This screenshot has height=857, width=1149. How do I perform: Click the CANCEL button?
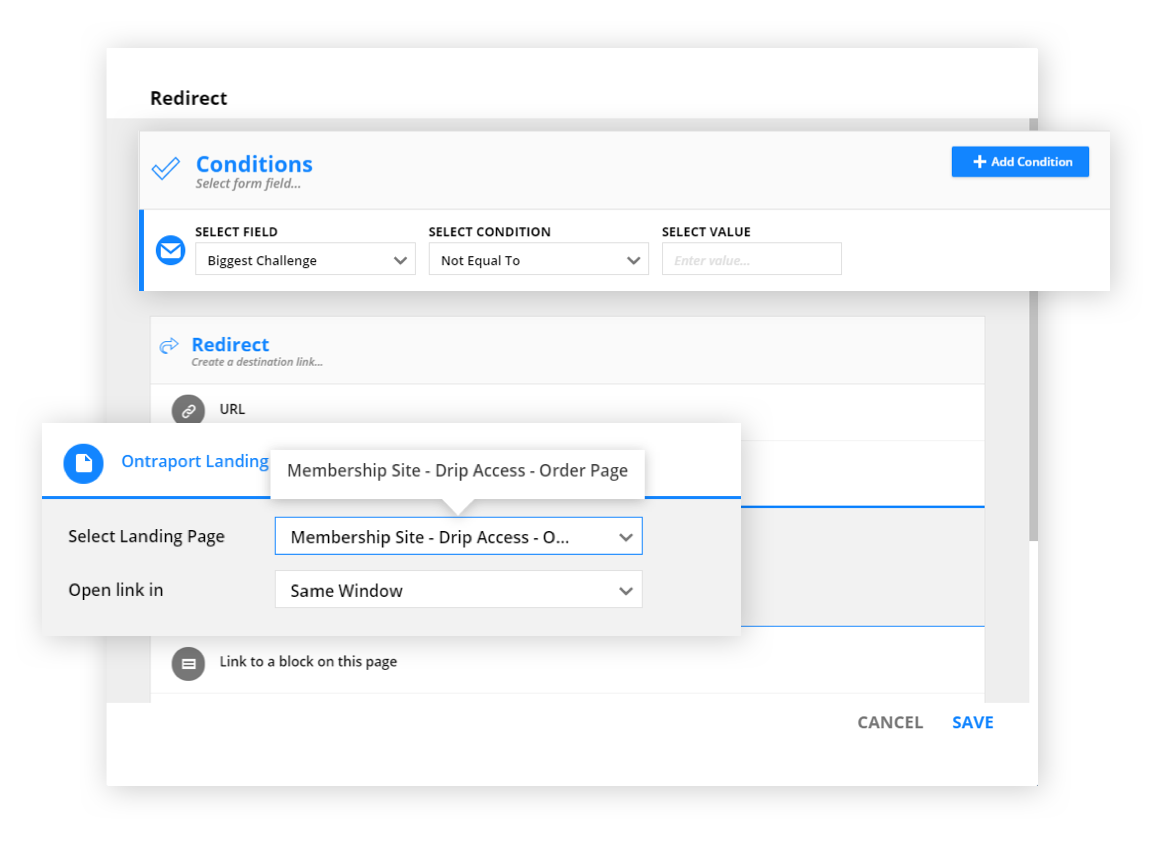889,722
